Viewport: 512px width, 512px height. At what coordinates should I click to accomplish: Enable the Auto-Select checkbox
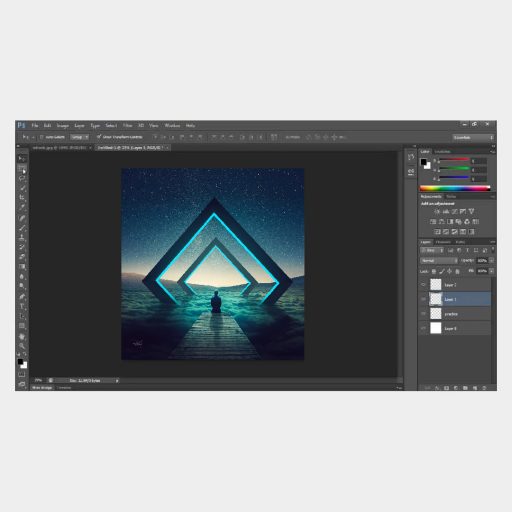42,137
